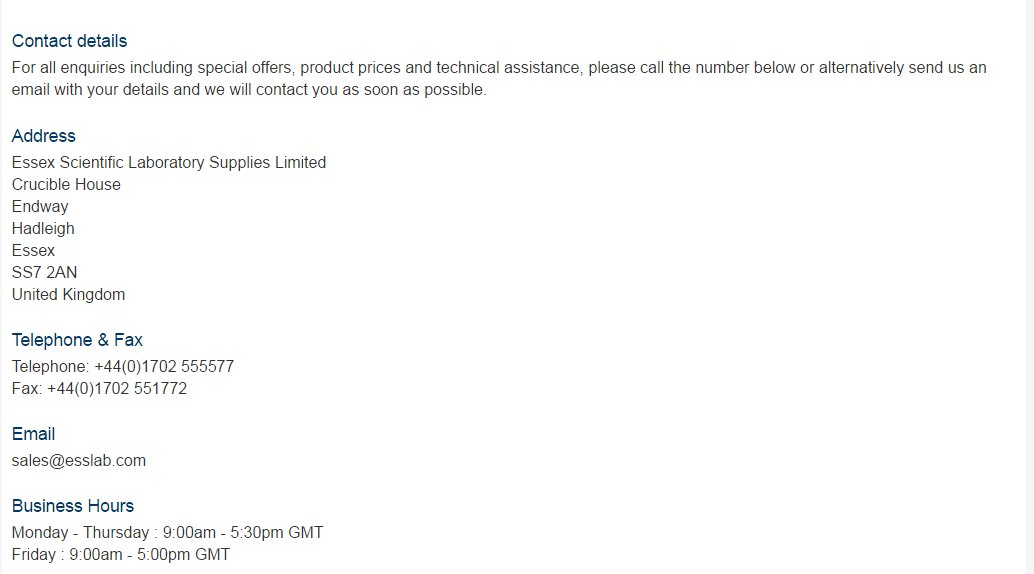The height and width of the screenshot is (574, 1034).
Task: Click the Address section heading
Action: [44, 136]
